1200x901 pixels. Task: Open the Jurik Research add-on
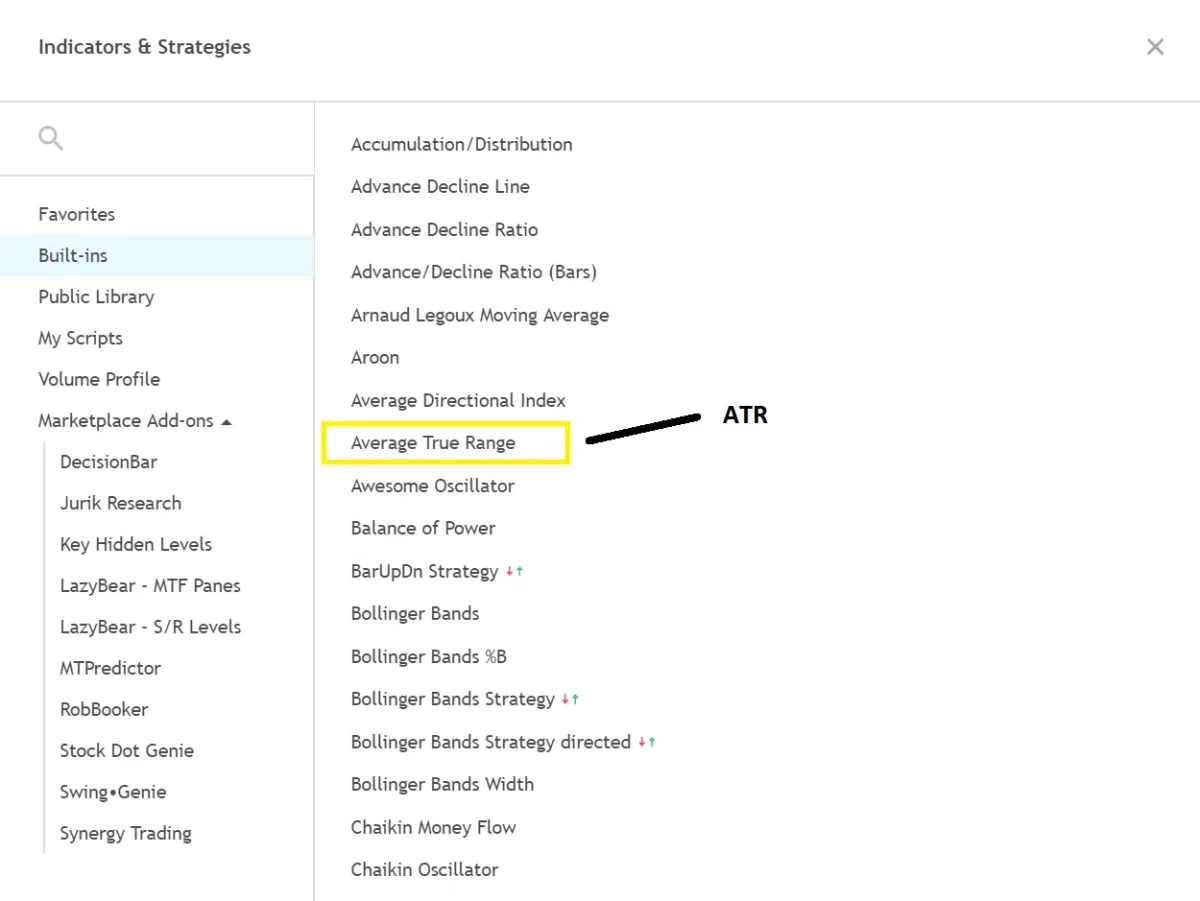click(x=120, y=503)
